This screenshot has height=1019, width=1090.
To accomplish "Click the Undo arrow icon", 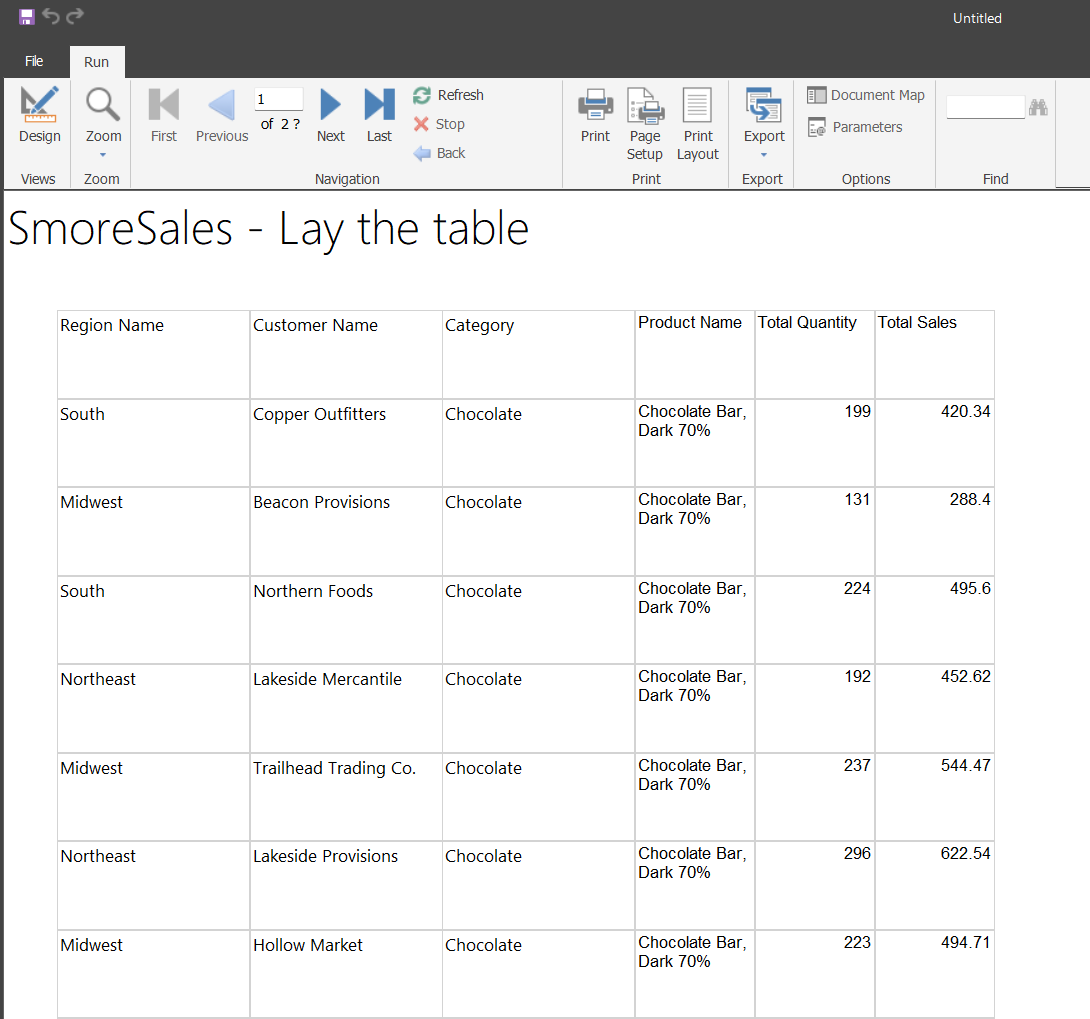I will tap(51, 15).
